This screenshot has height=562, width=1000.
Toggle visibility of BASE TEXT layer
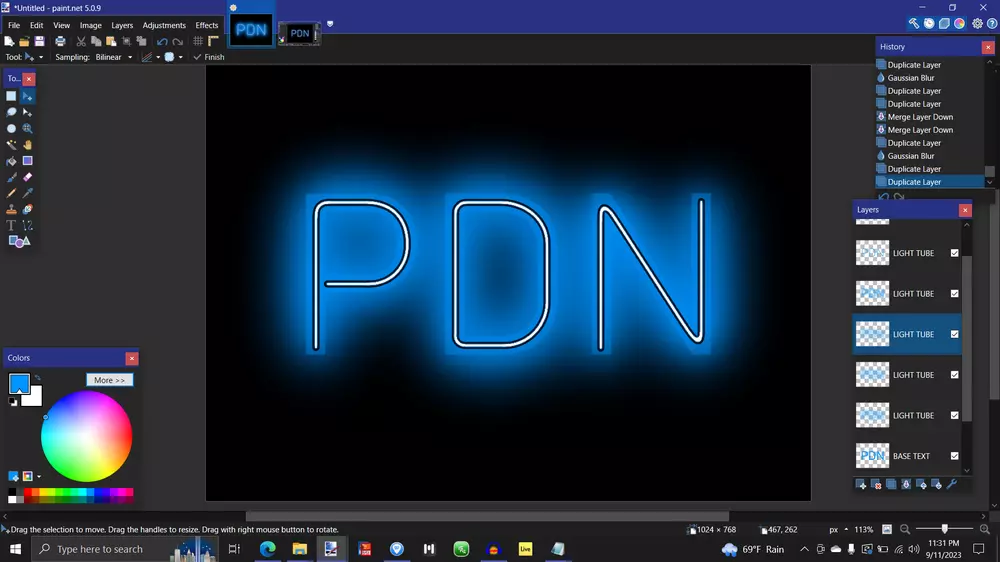click(x=955, y=456)
